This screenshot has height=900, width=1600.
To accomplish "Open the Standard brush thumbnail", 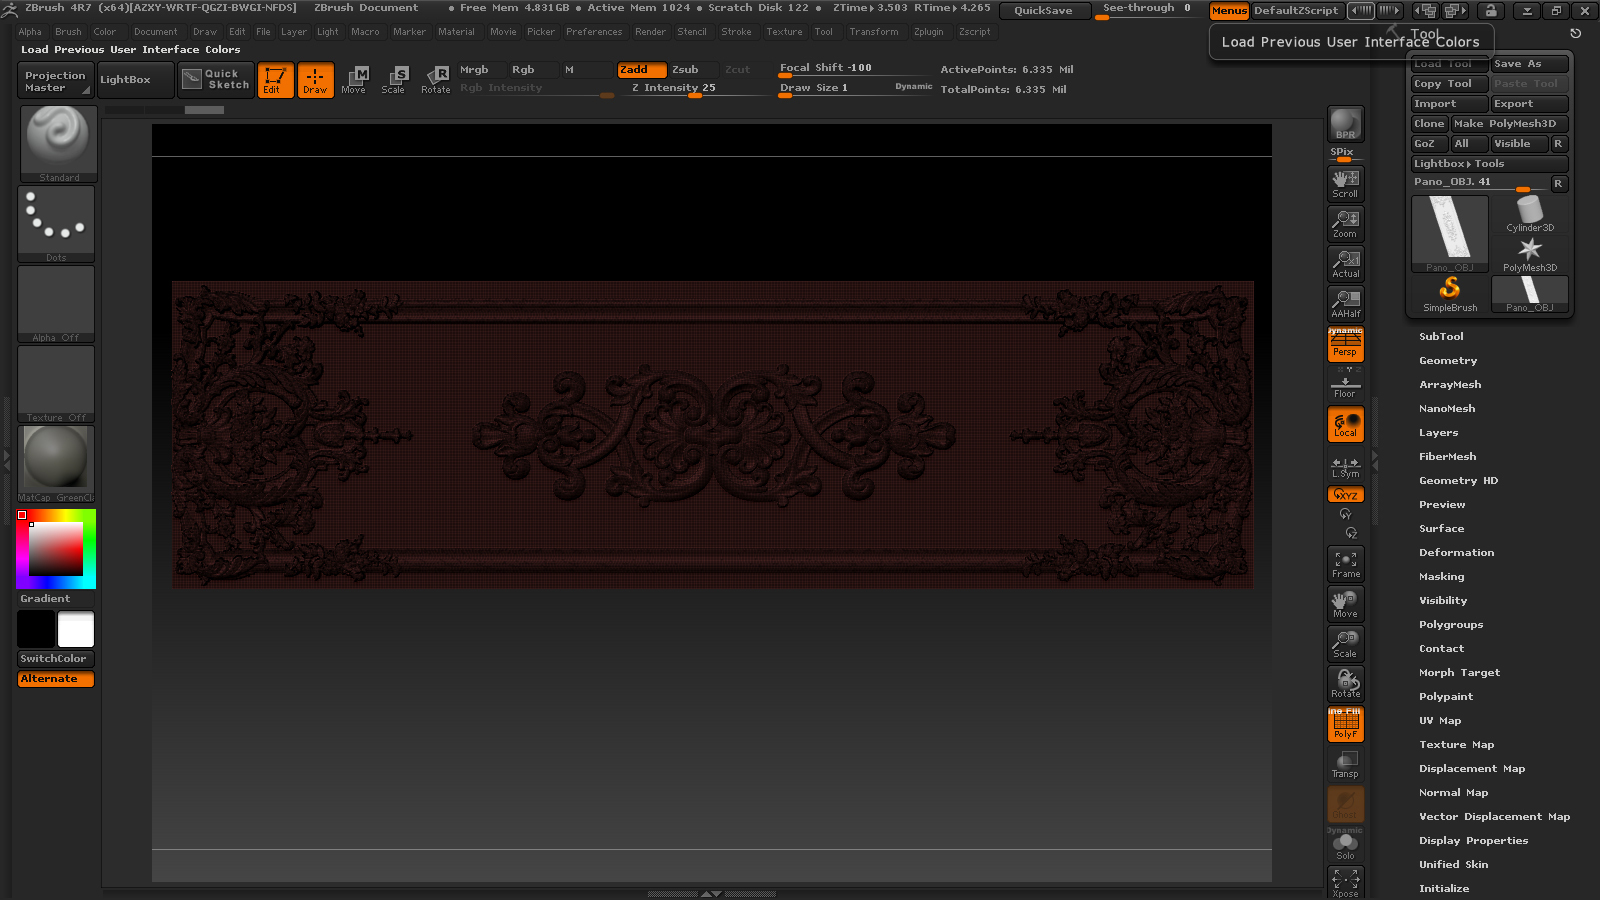I will coord(57,144).
